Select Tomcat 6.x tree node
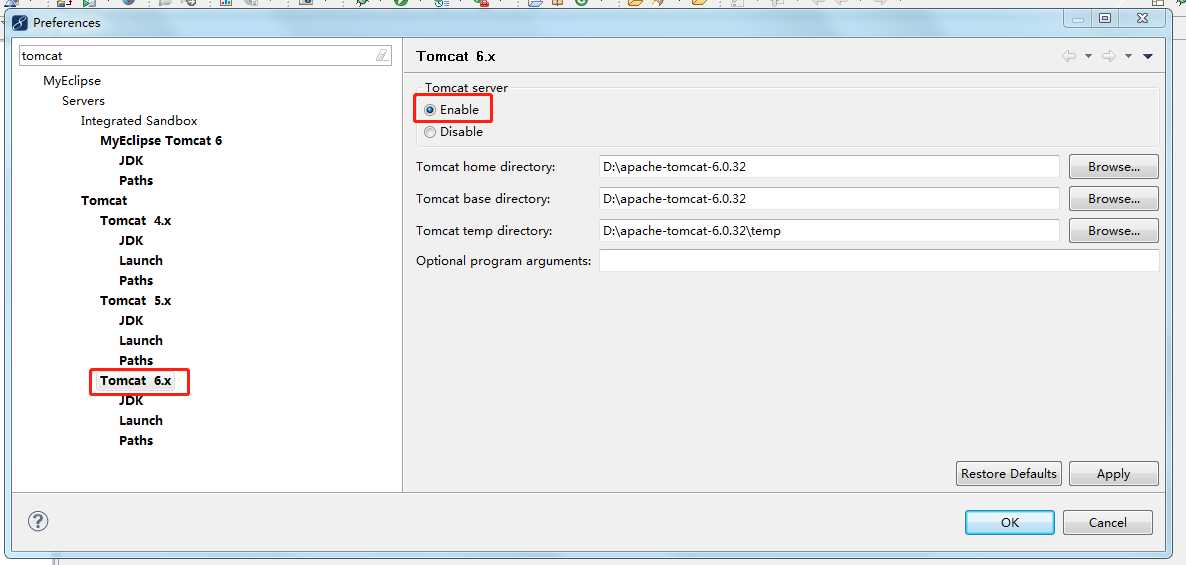The height and width of the screenshot is (565, 1186). (135, 380)
